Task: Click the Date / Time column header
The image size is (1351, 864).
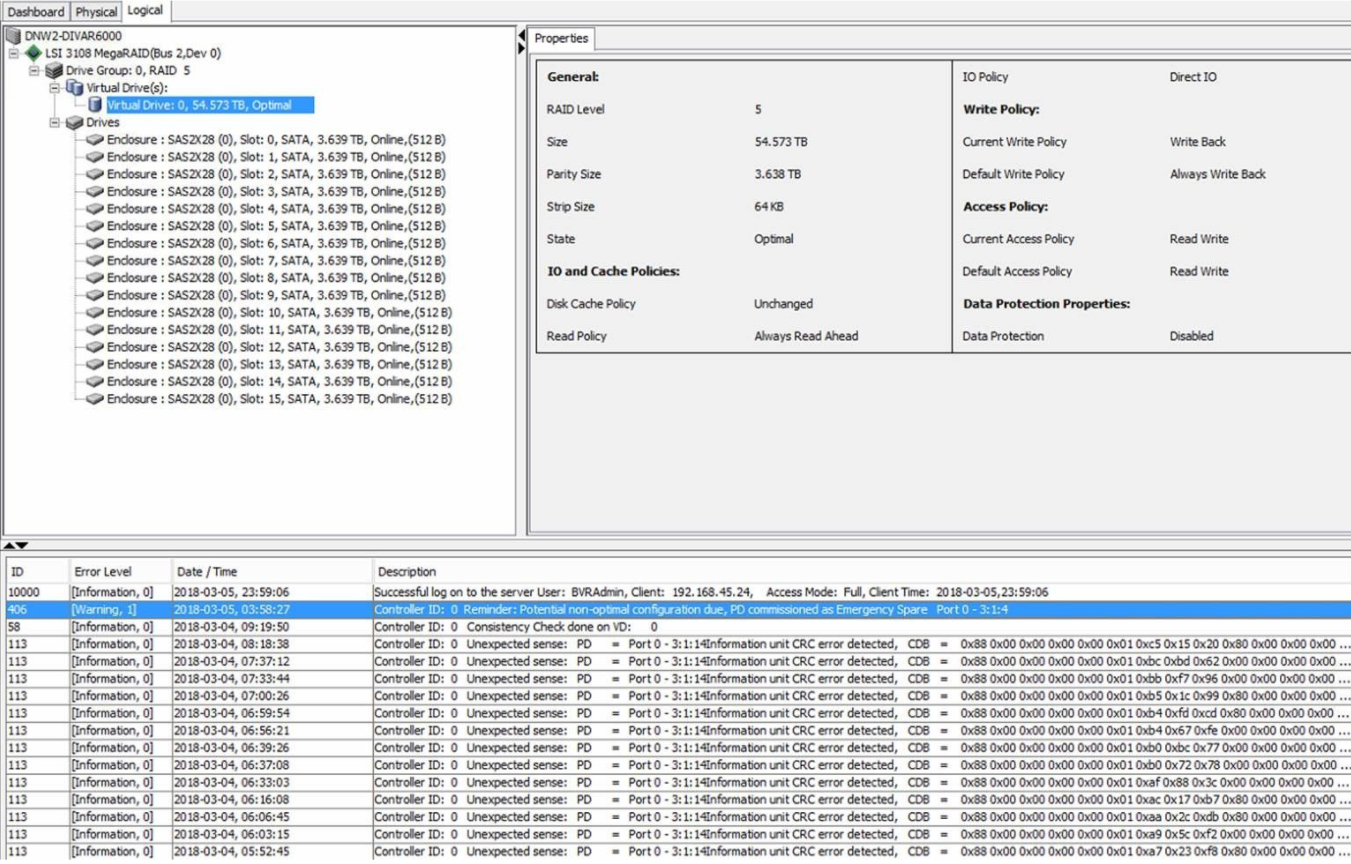Action: tap(207, 572)
